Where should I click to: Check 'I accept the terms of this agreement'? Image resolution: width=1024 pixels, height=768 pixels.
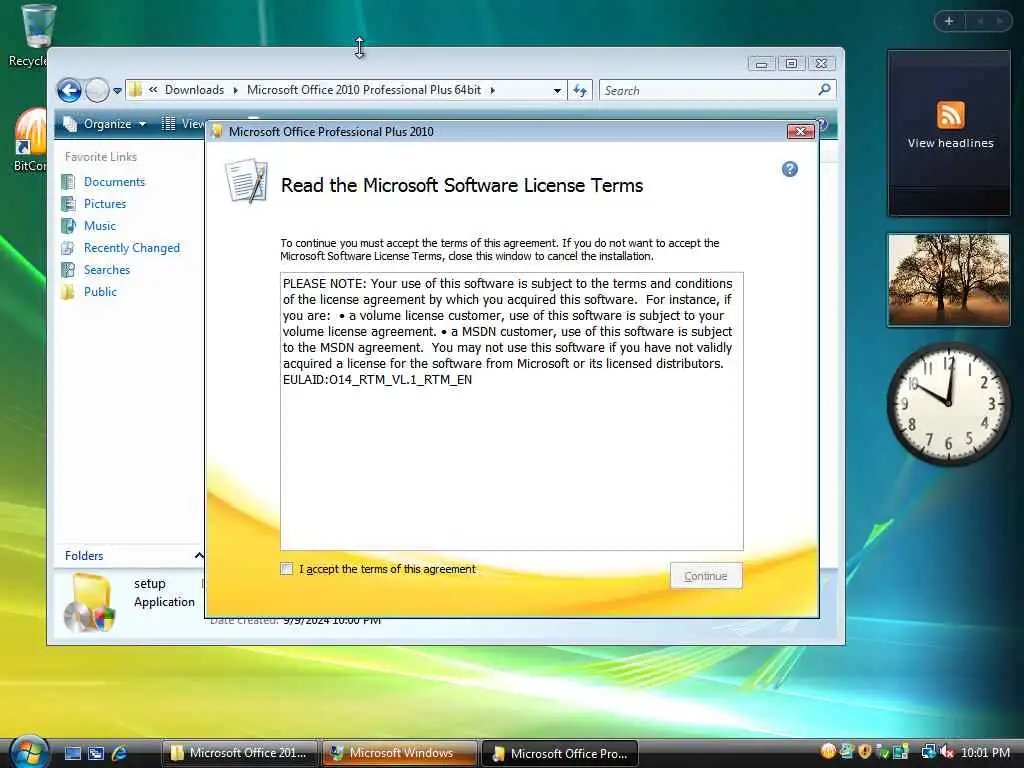pyautogui.click(x=287, y=569)
